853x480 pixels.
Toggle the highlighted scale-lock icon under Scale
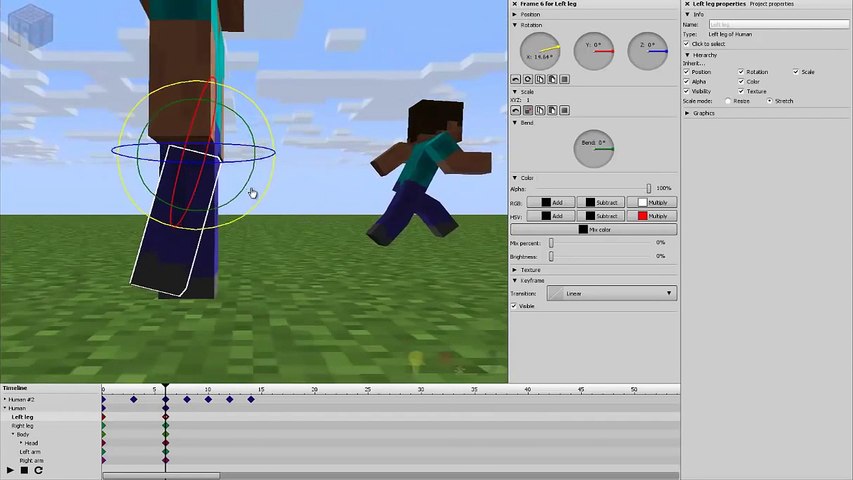528,110
